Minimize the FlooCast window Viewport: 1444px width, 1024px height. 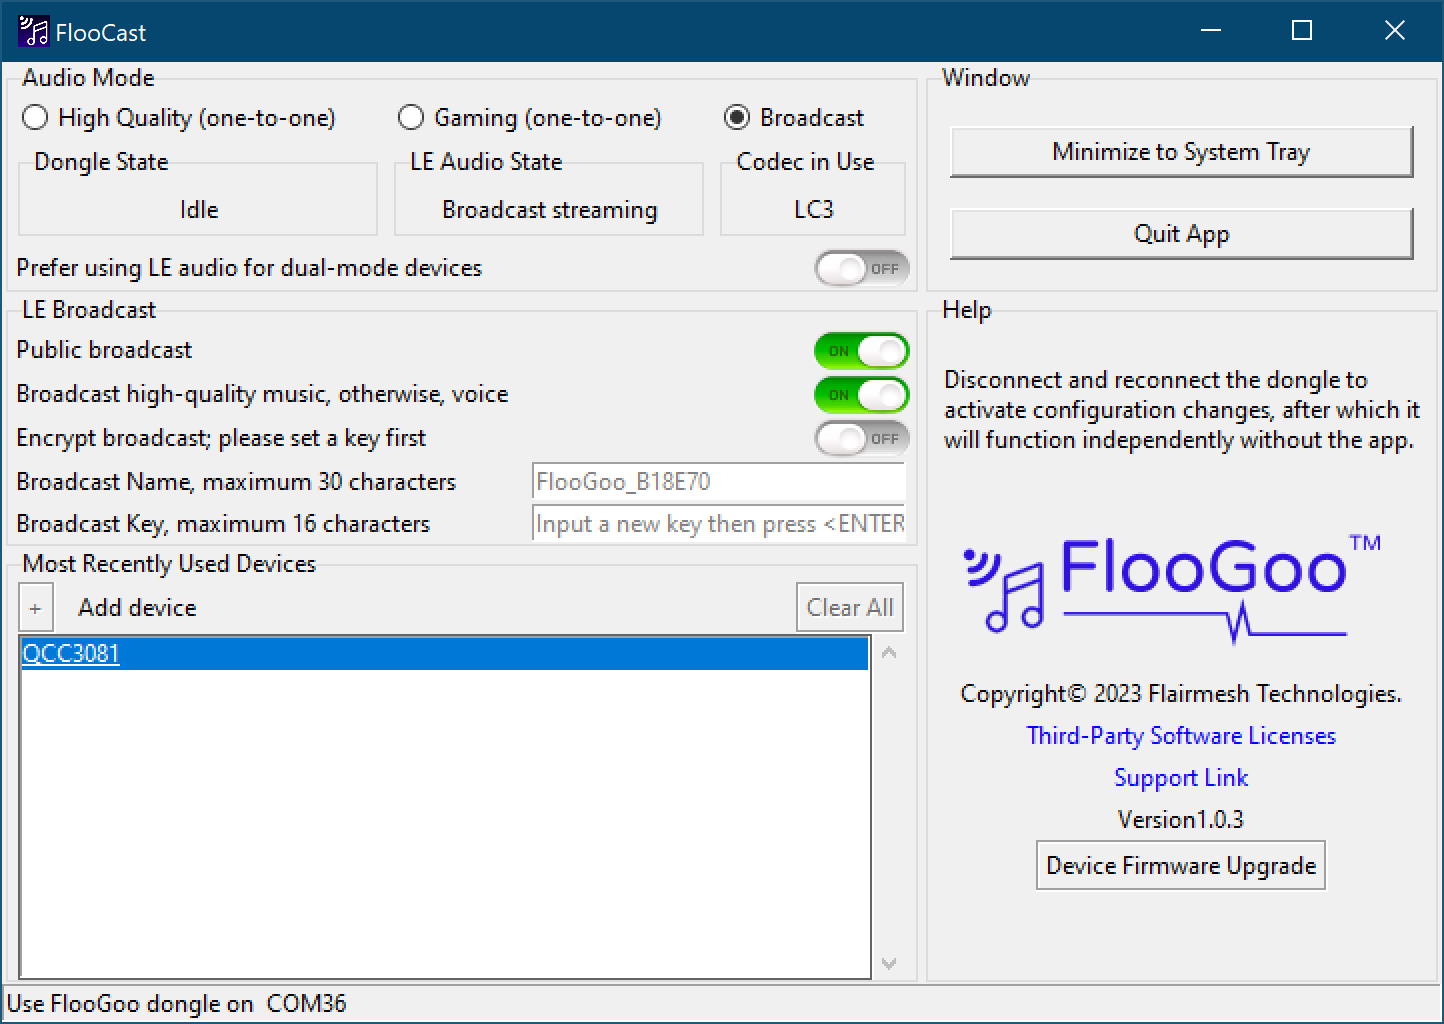(x=1211, y=31)
